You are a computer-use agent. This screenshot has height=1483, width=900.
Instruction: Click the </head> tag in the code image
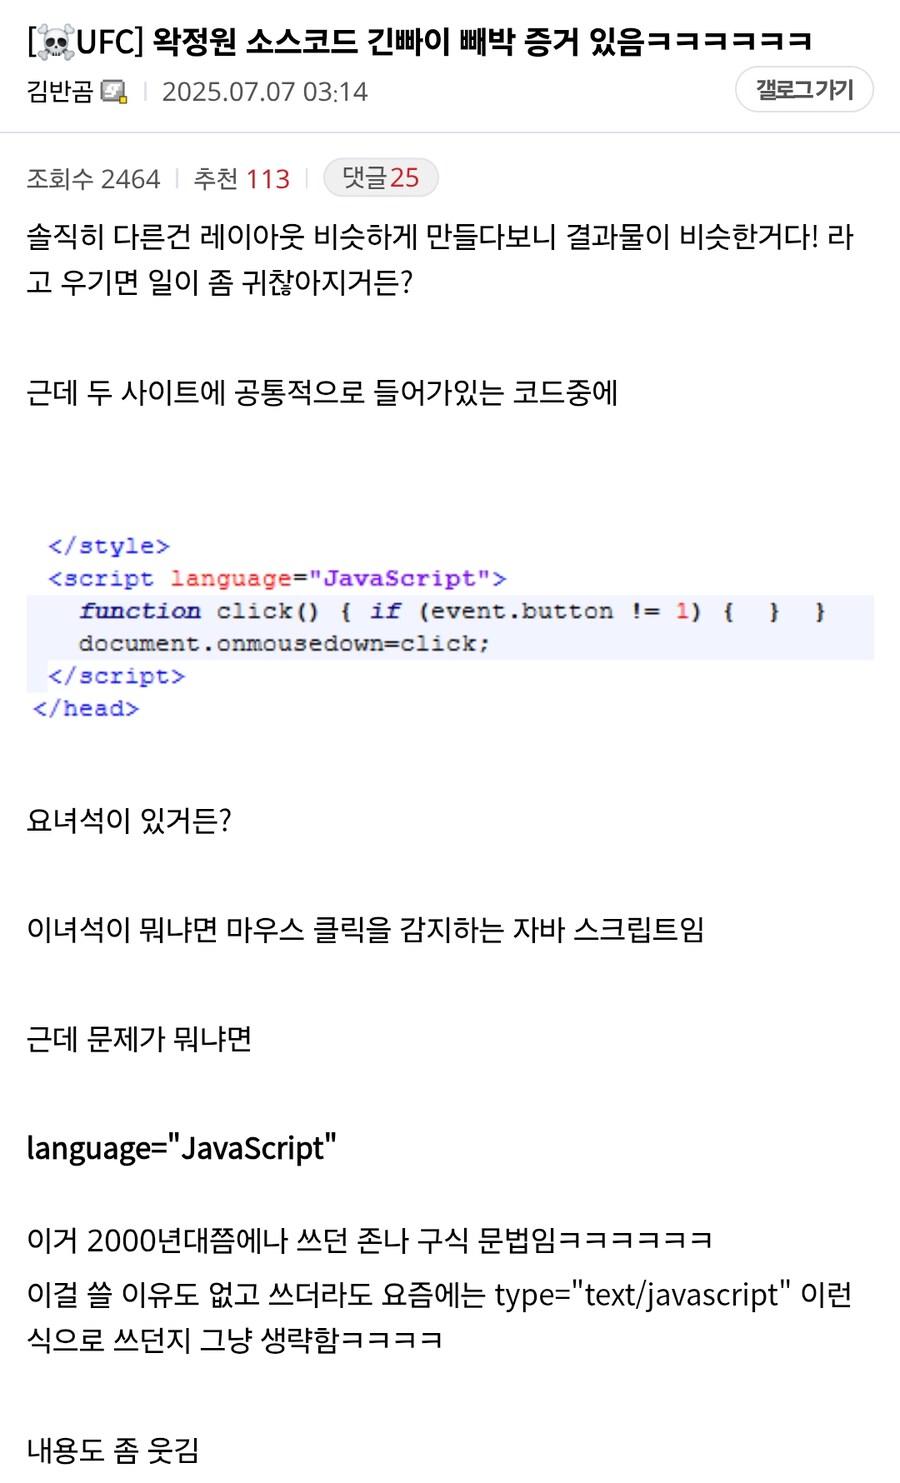(86, 708)
